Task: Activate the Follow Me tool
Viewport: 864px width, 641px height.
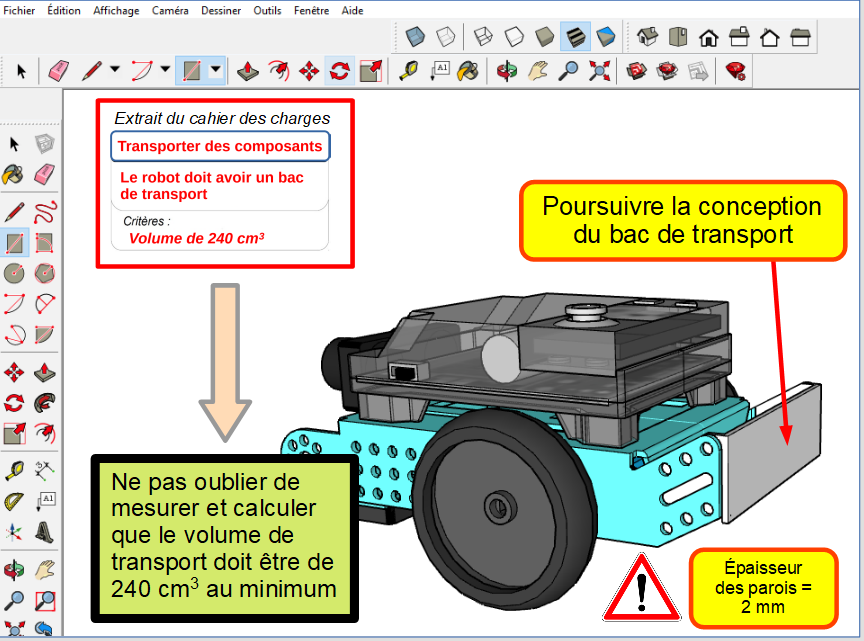Action: [x=45, y=403]
